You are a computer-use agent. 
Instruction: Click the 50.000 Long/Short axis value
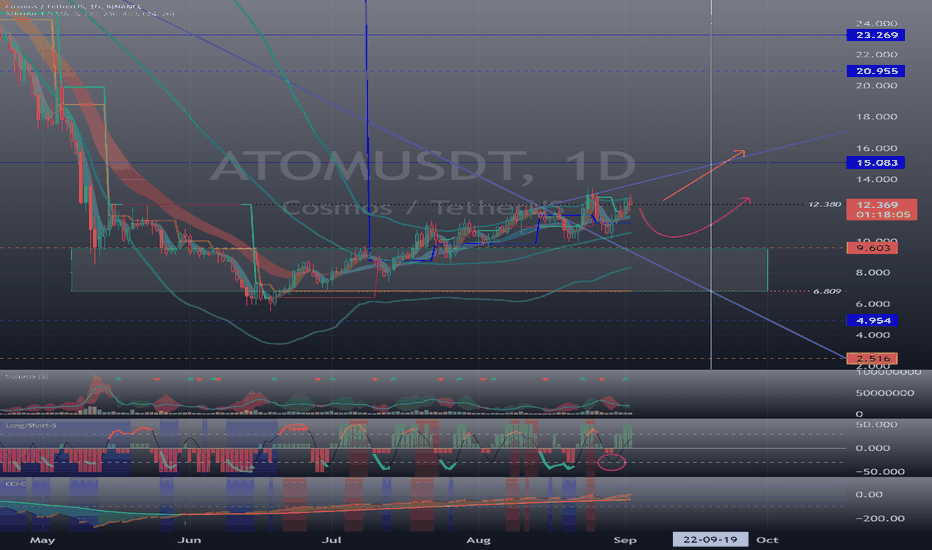(876, 425)
